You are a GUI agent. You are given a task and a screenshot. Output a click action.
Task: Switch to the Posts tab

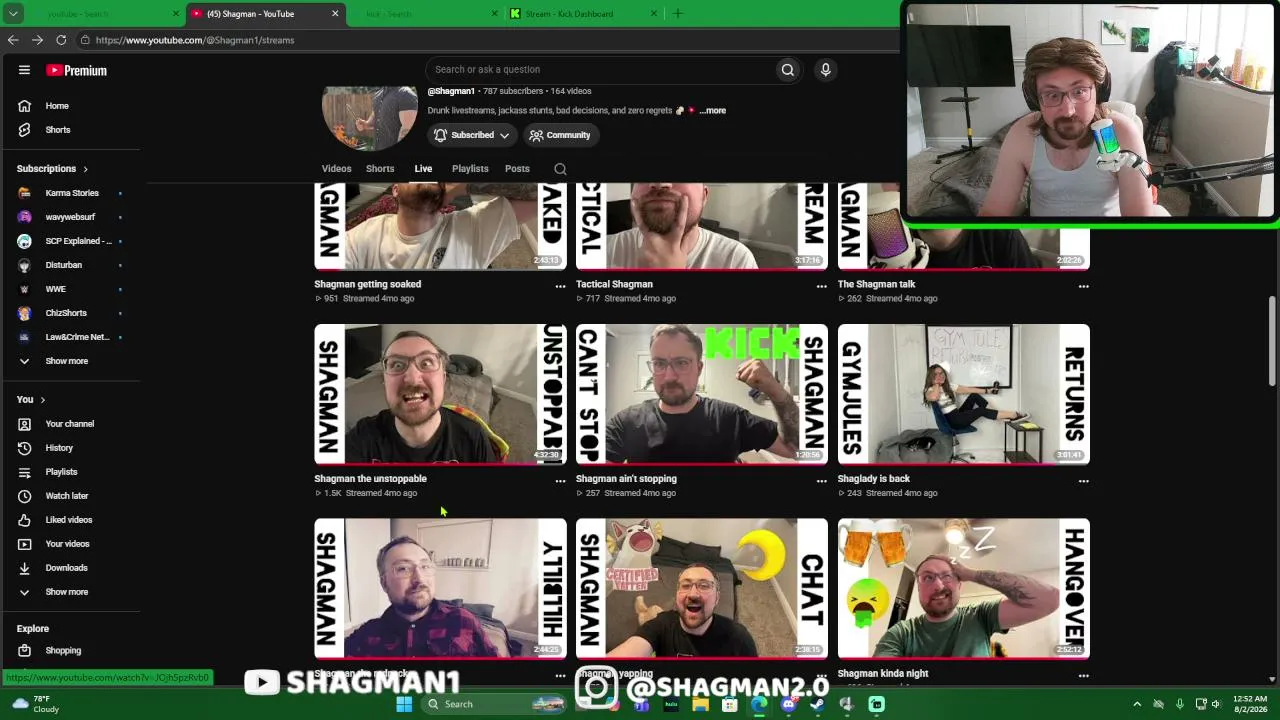[x=517, y=169]
